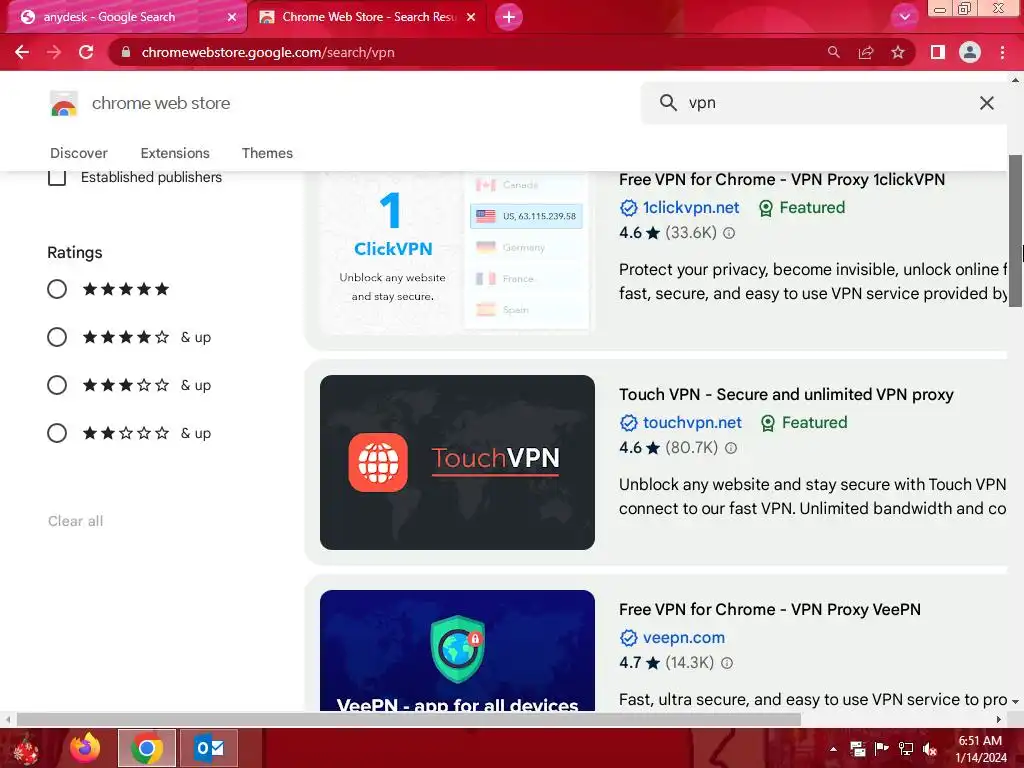
Task: Open 1ClickVPN extension thumbnail
Action: [457, 253]
